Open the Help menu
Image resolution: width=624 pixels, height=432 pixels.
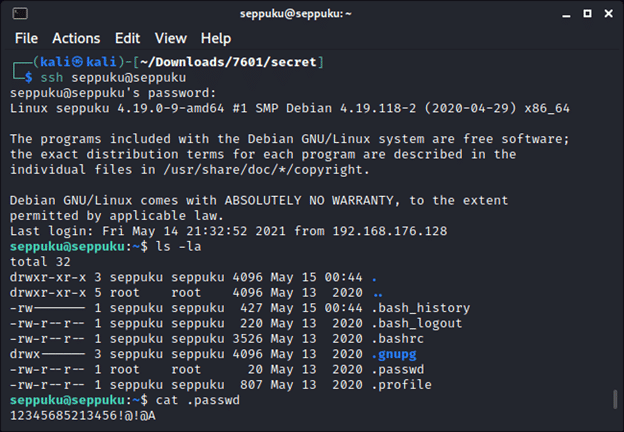point(215,38)
